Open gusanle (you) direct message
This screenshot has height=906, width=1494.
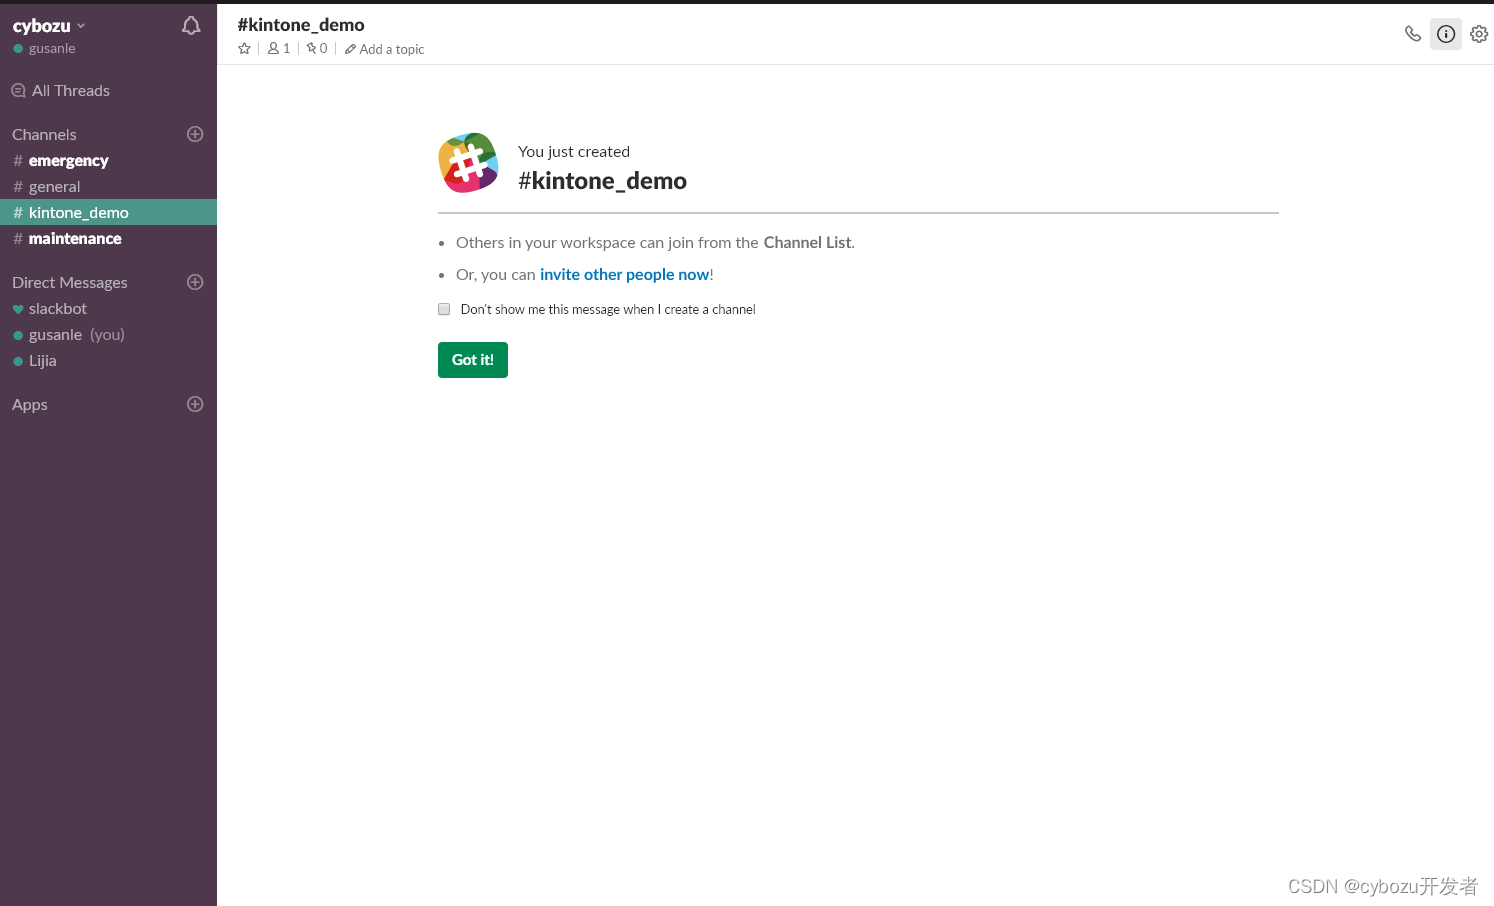[108, 334]
